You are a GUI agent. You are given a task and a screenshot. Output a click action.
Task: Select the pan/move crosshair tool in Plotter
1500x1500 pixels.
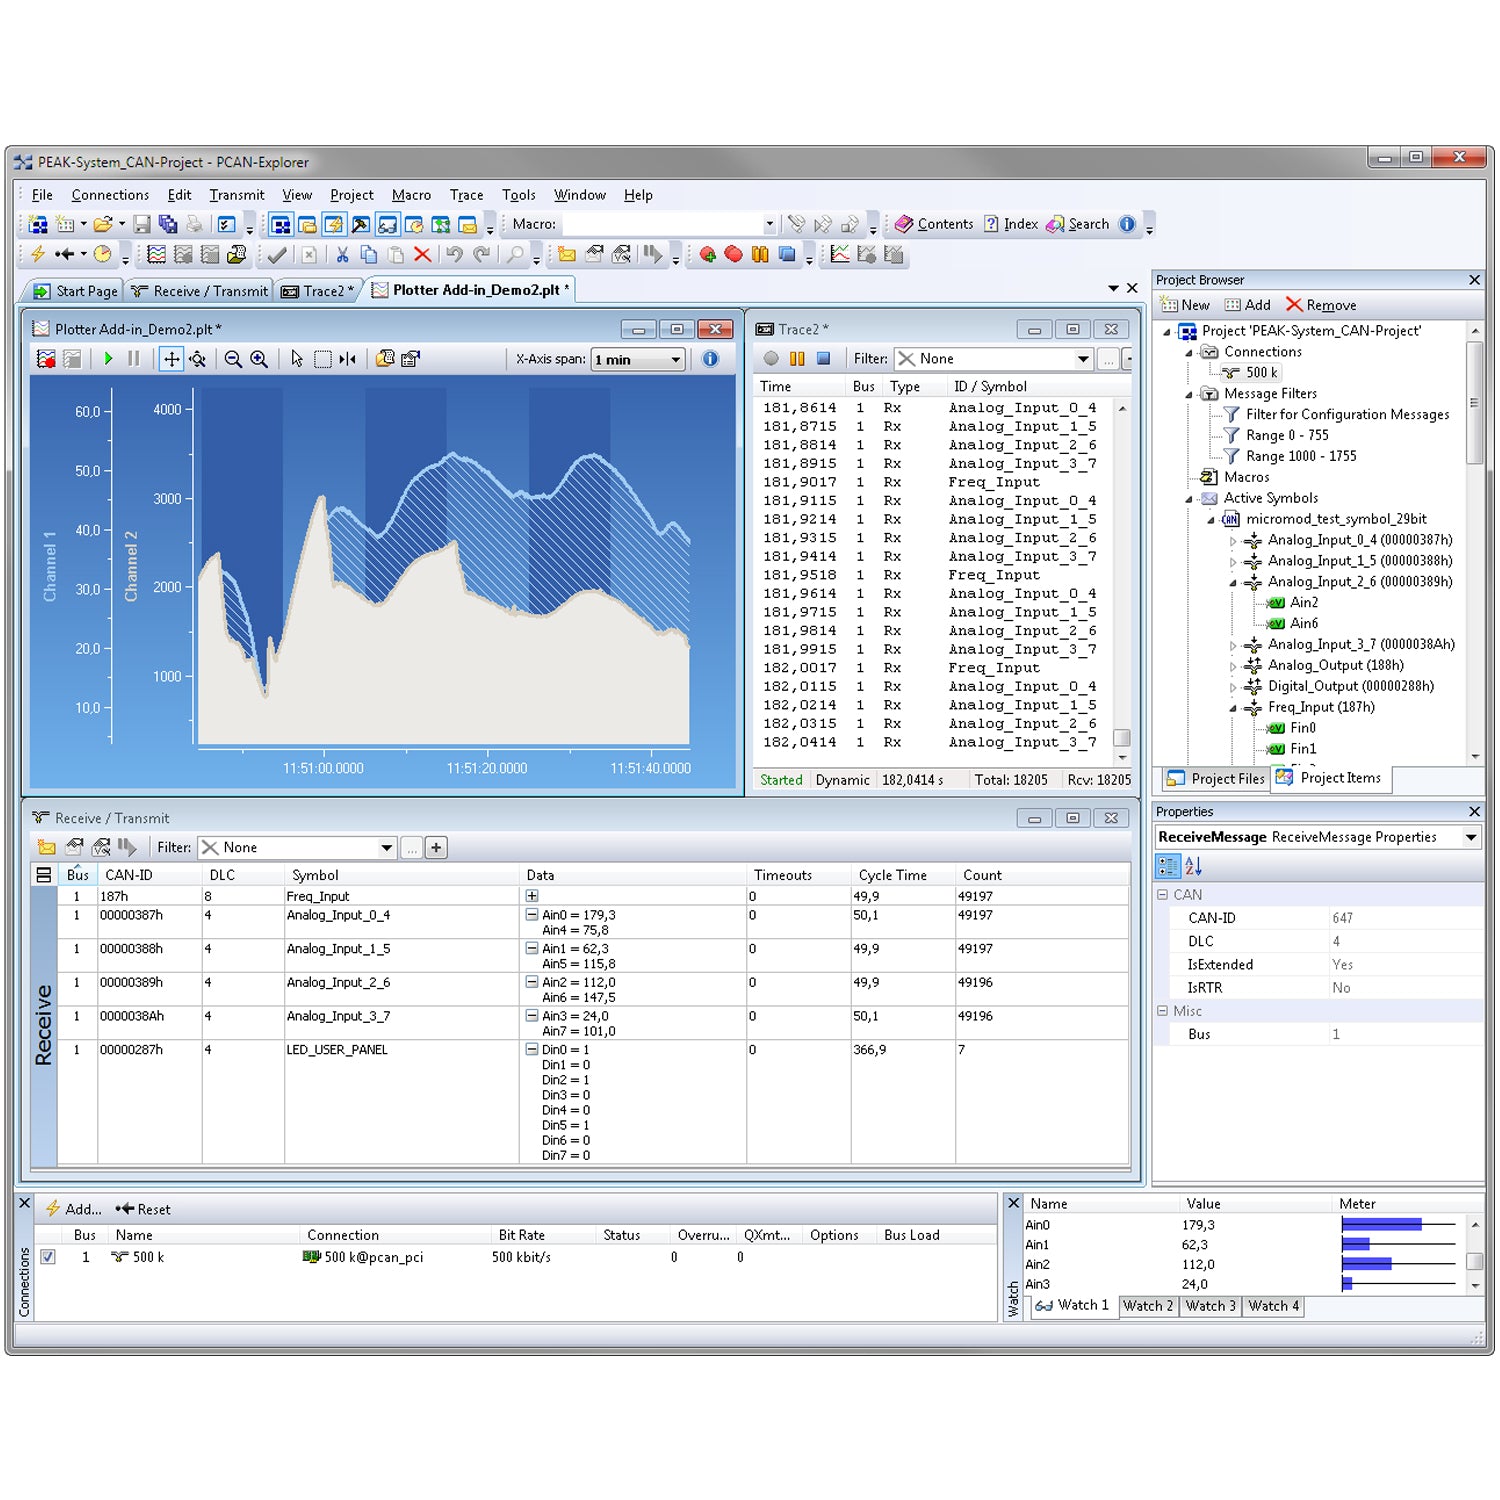(171, 359)
